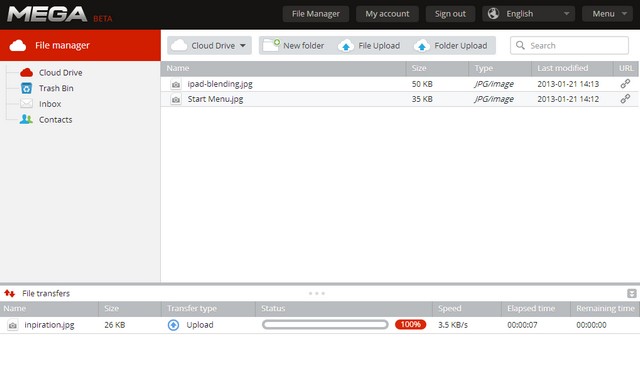Click the Sign out button
The image size is (640, 378).
pyautogui.click(x=450, y=14)
